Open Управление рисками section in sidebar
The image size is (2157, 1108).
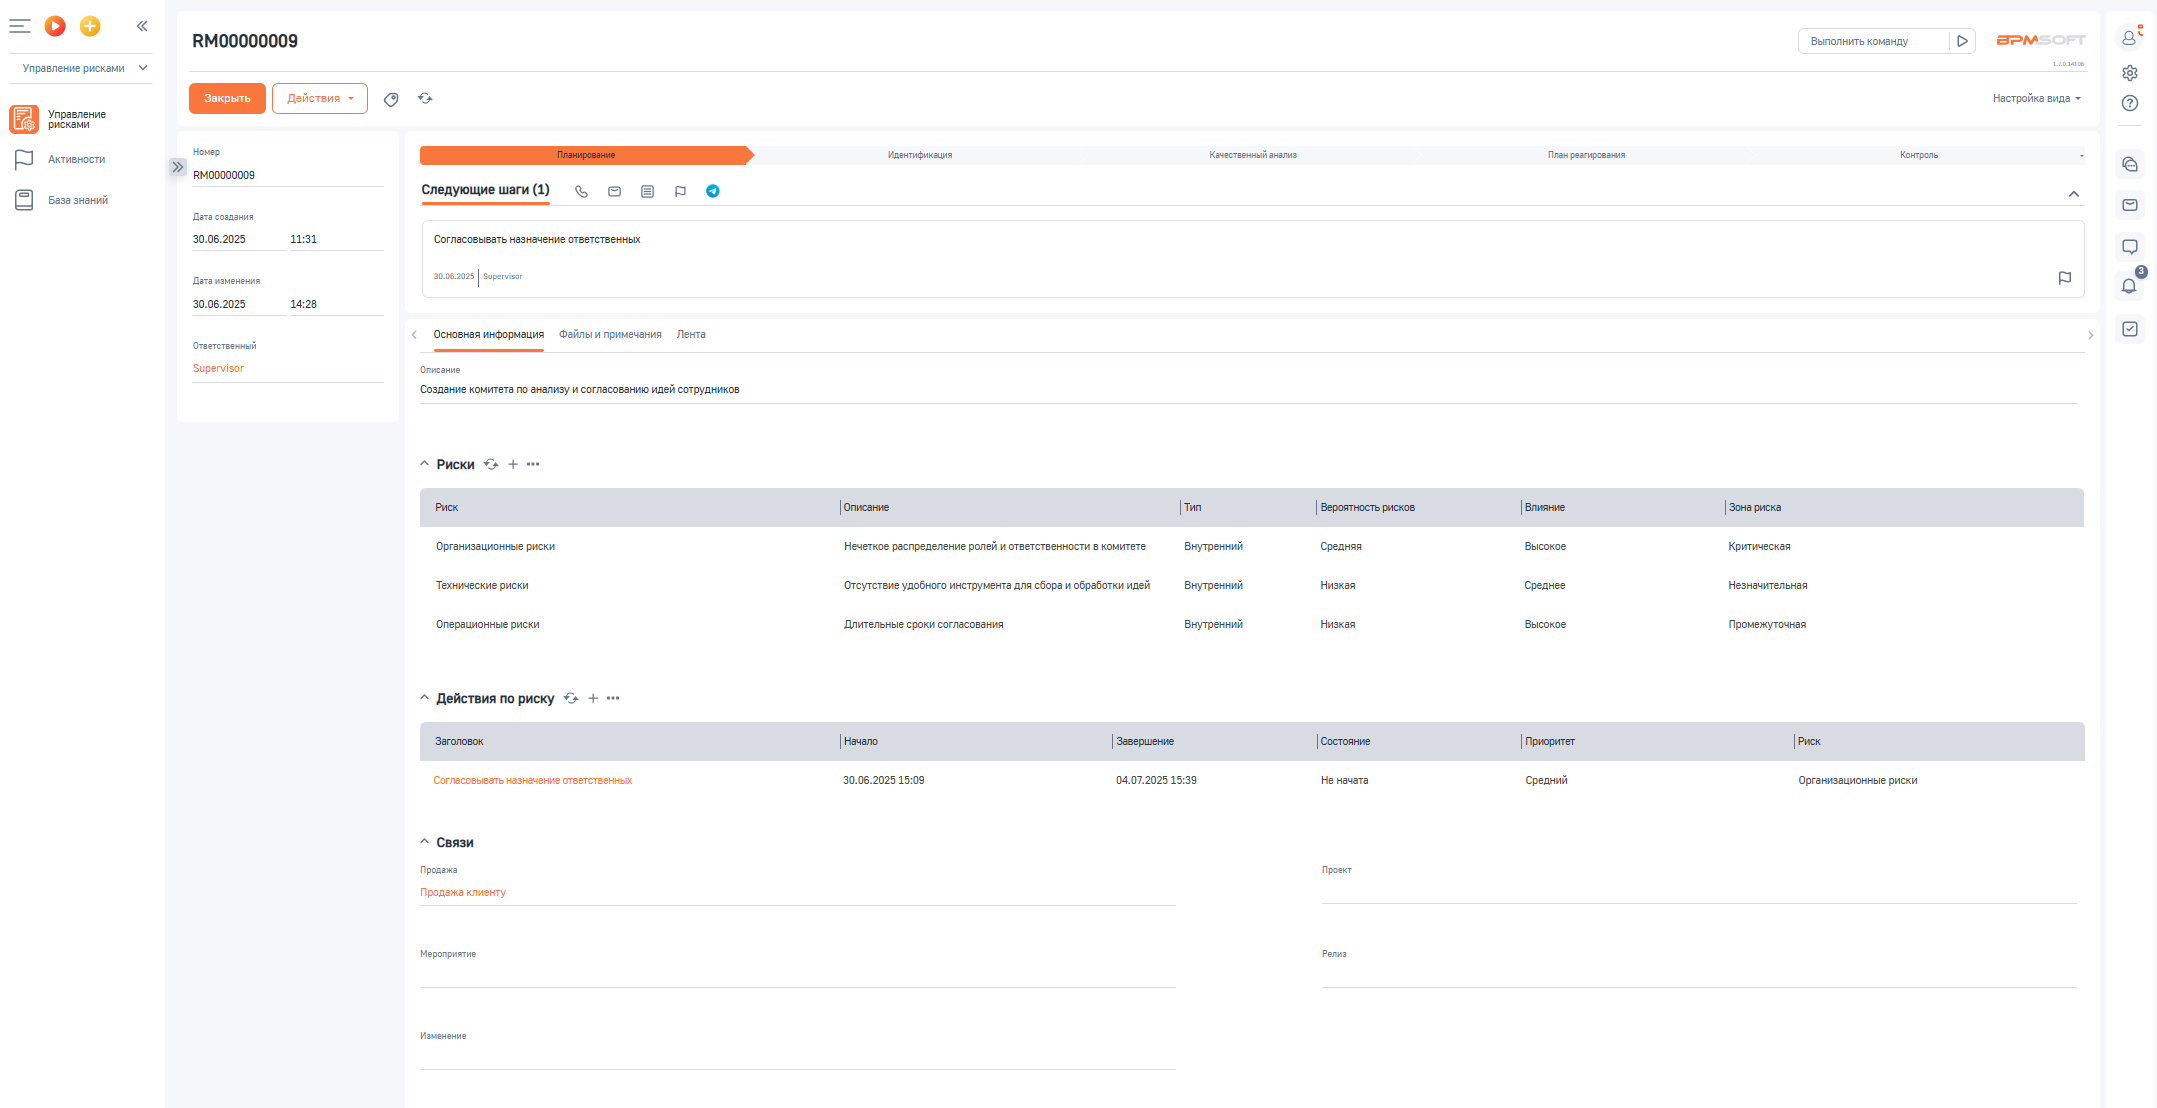(70, 119)
